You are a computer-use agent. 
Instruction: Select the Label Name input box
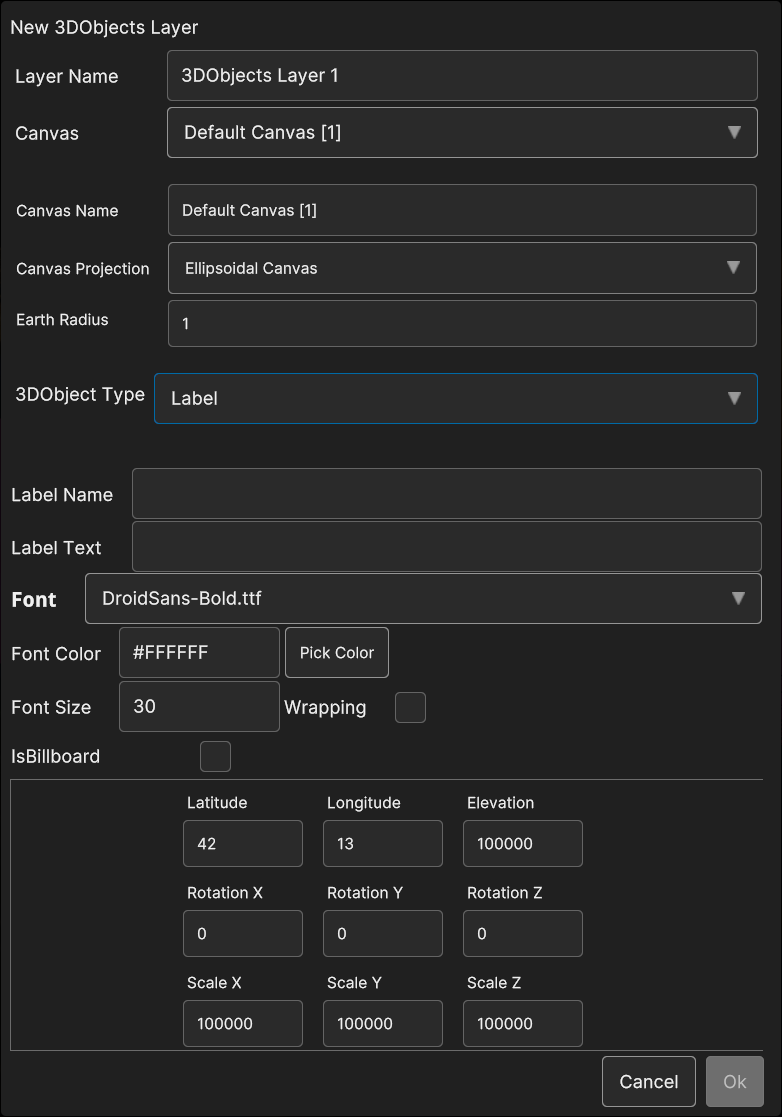click(x=446, y=494)
